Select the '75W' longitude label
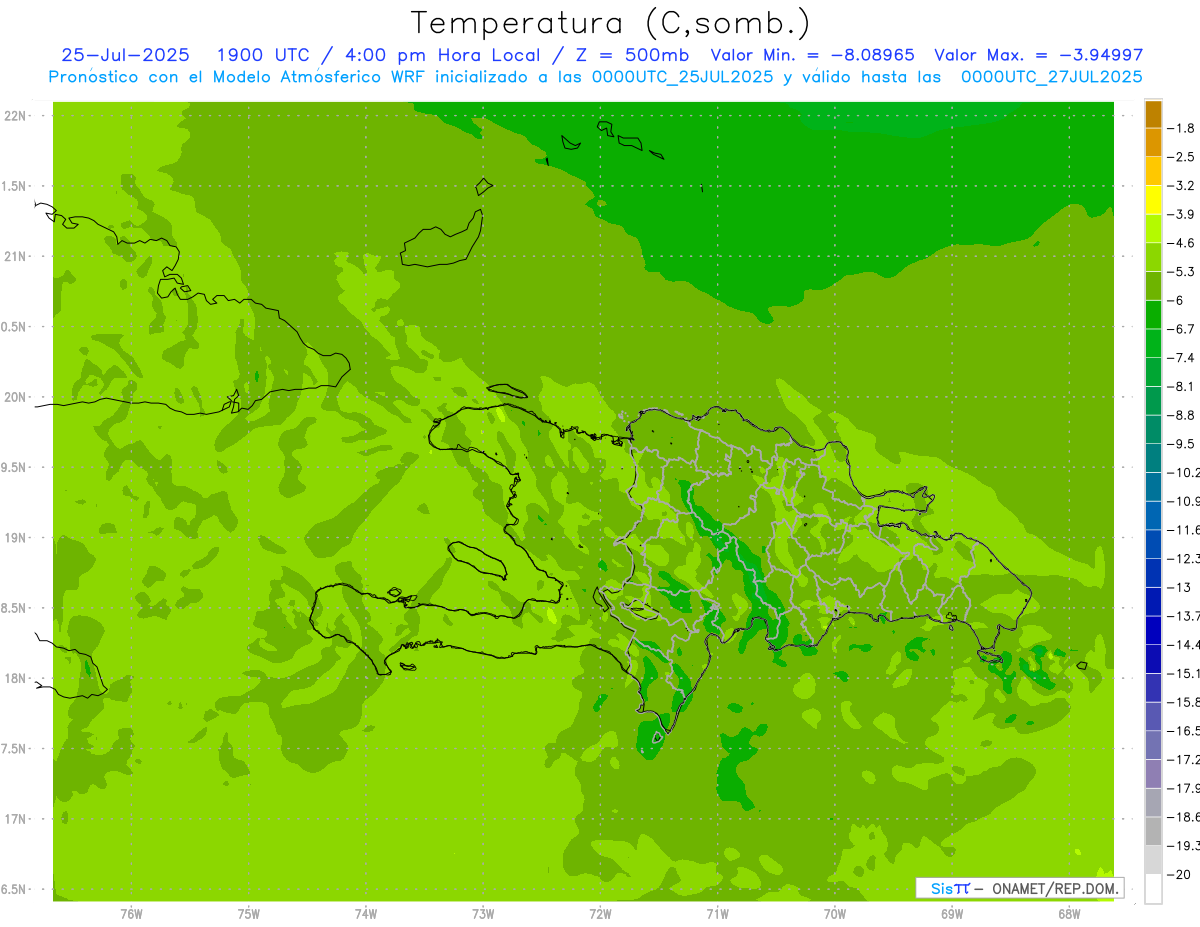This screenshot has height=927, width=1200. pos(249,913)
